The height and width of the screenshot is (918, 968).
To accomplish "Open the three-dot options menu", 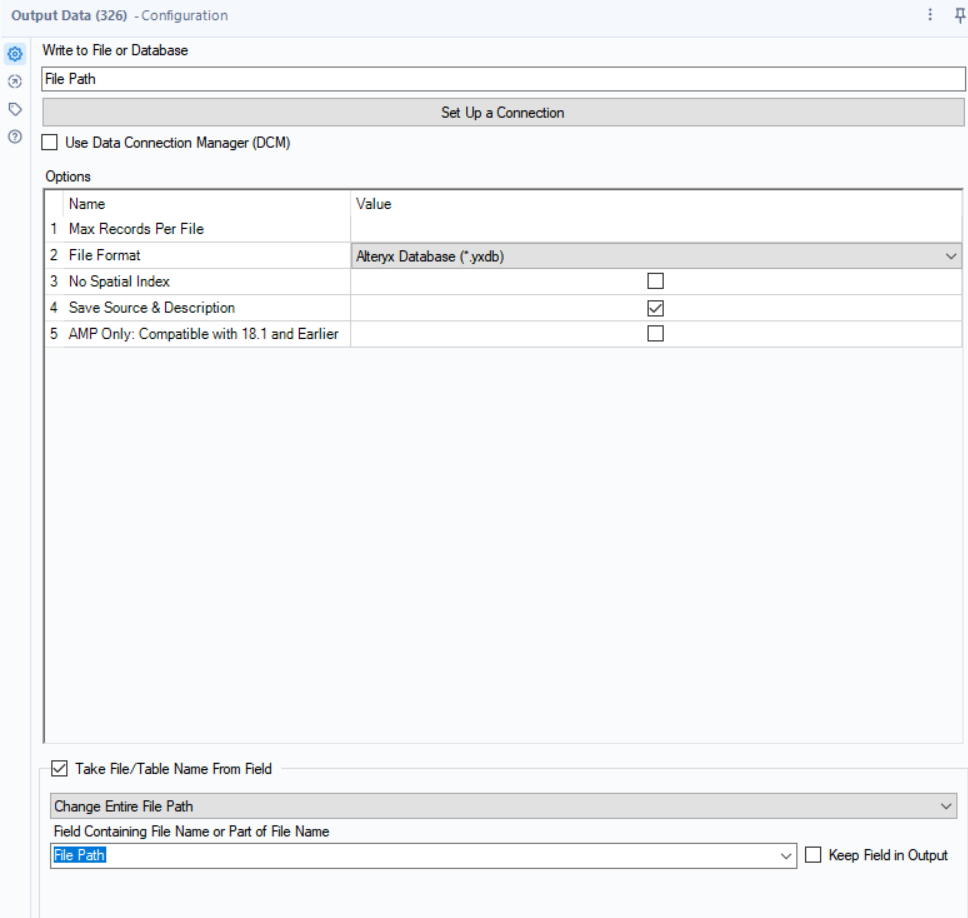I will point(929,15).
